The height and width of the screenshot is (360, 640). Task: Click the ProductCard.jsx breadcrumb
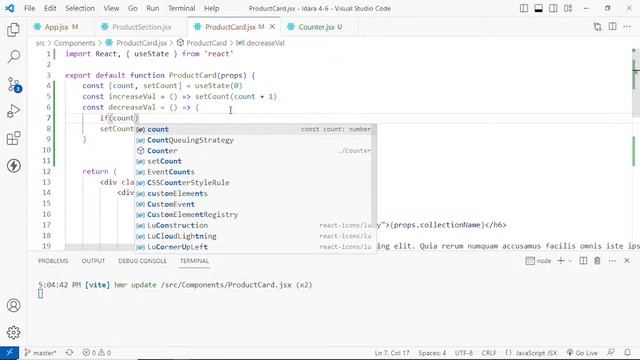coord(141,43)
